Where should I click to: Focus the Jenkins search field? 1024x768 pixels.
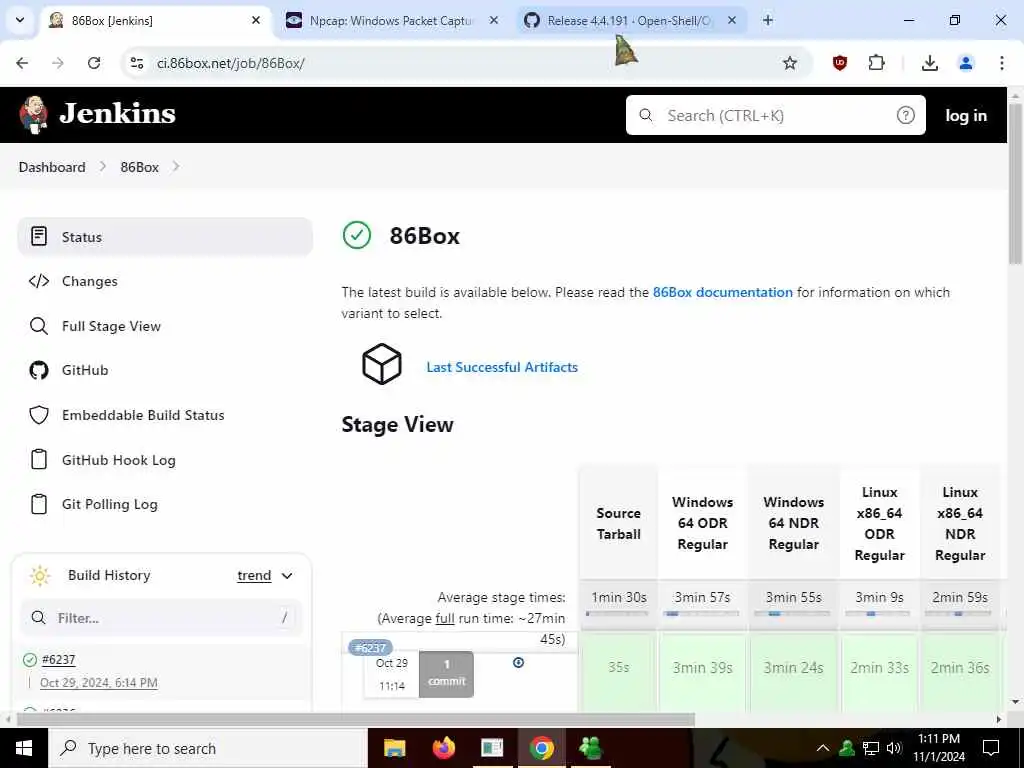coord(775,116)
